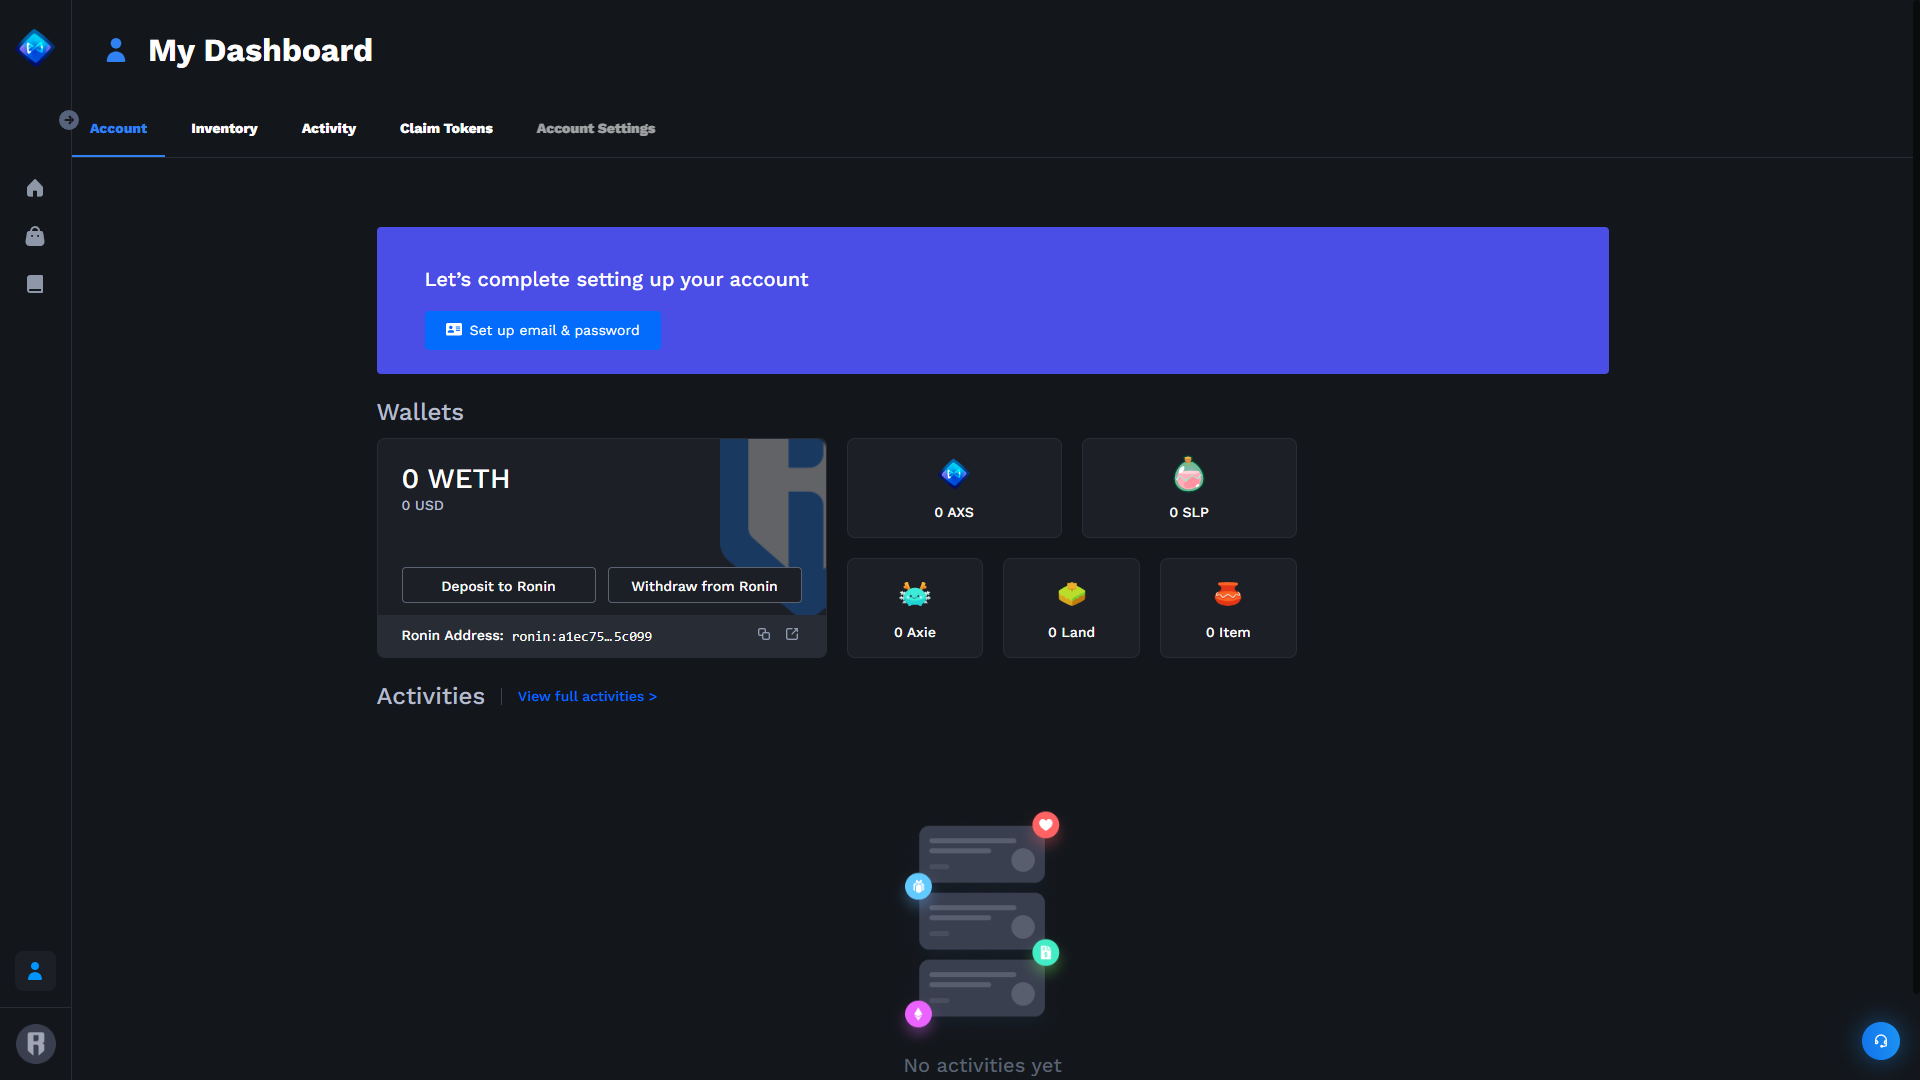1920x1080 pixels.
Task: Click the Axie creature icon
Action: point(915,594)
